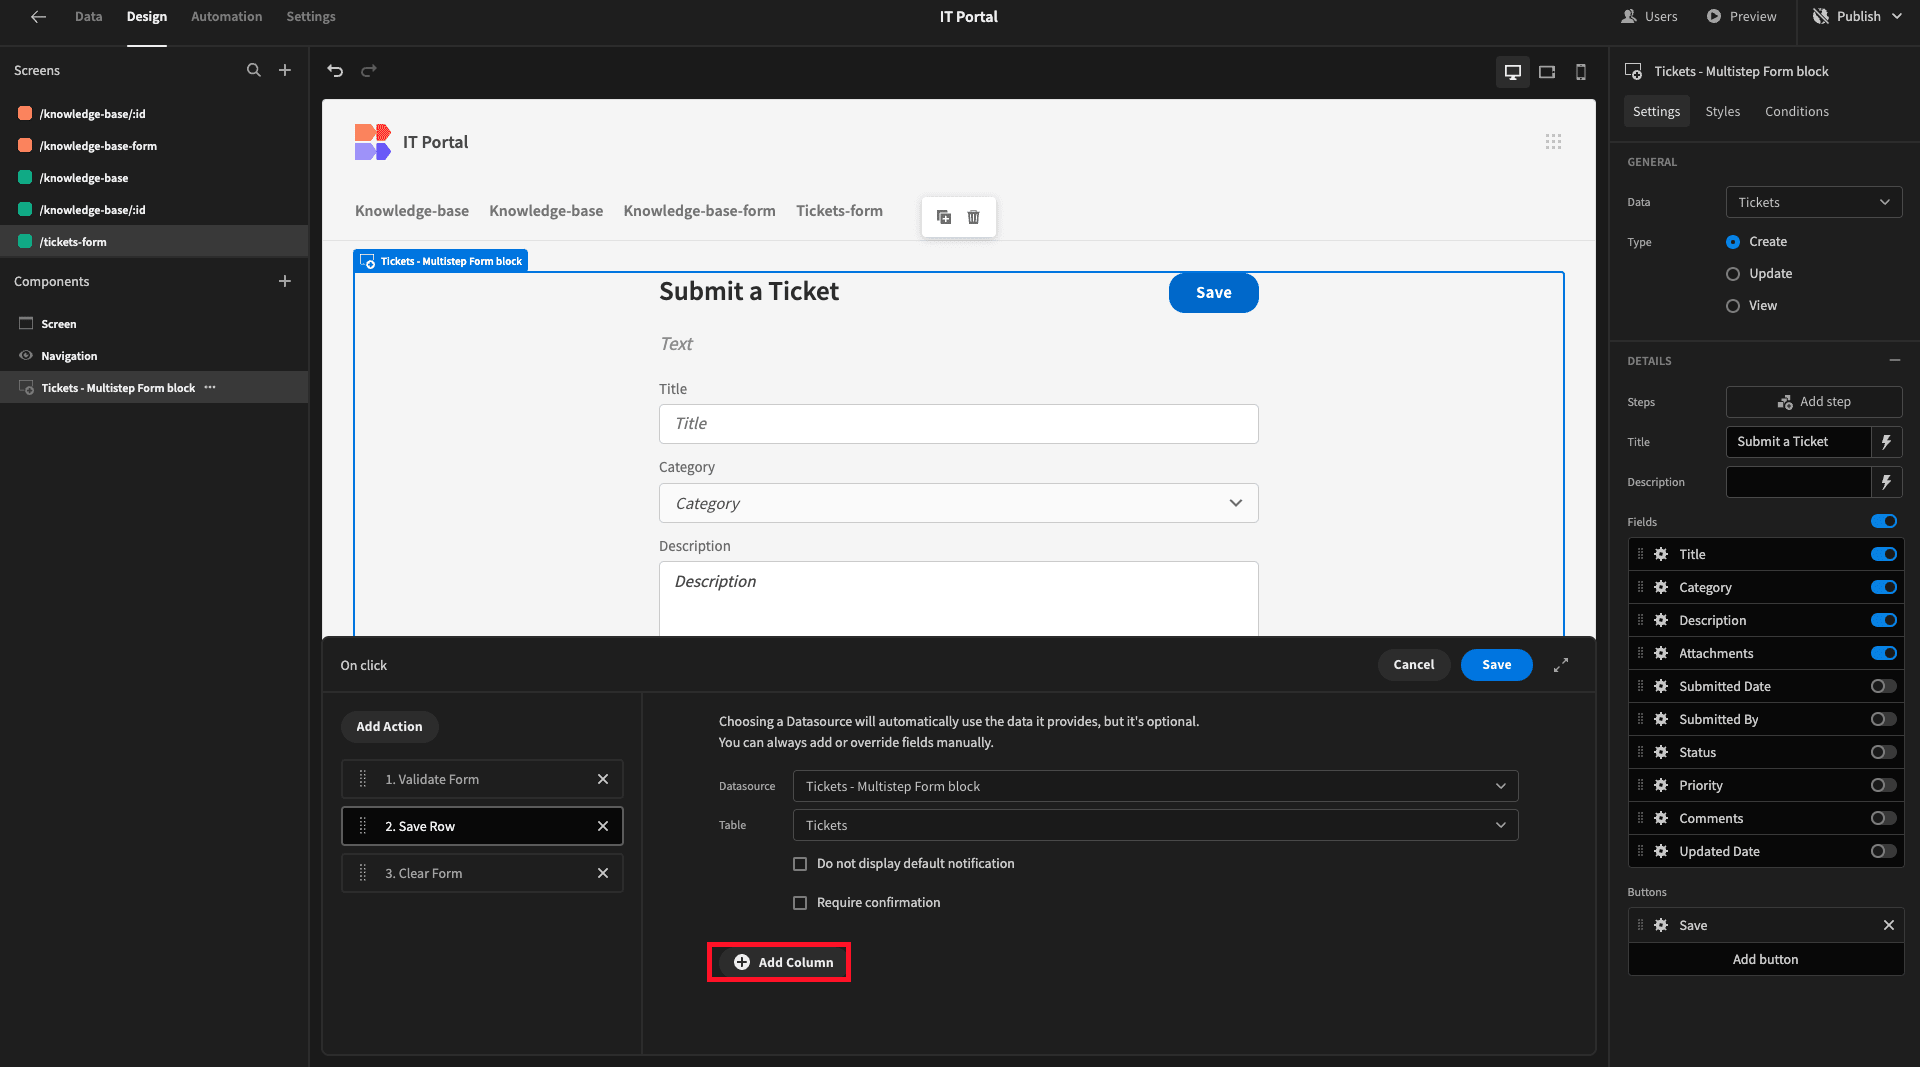This screenshot has width=1920, height=1067.
Task: Add a component with plus icon
Action: (285, 281)
